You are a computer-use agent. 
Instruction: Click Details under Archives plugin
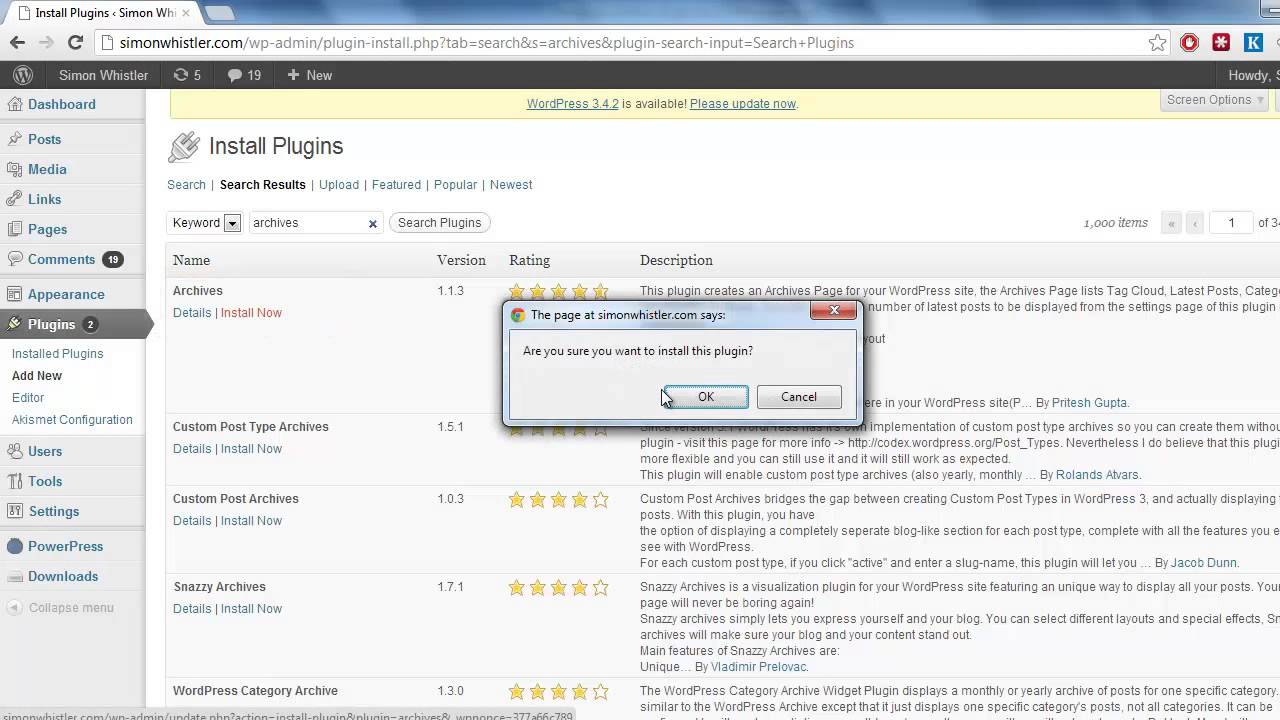[192, 313]
